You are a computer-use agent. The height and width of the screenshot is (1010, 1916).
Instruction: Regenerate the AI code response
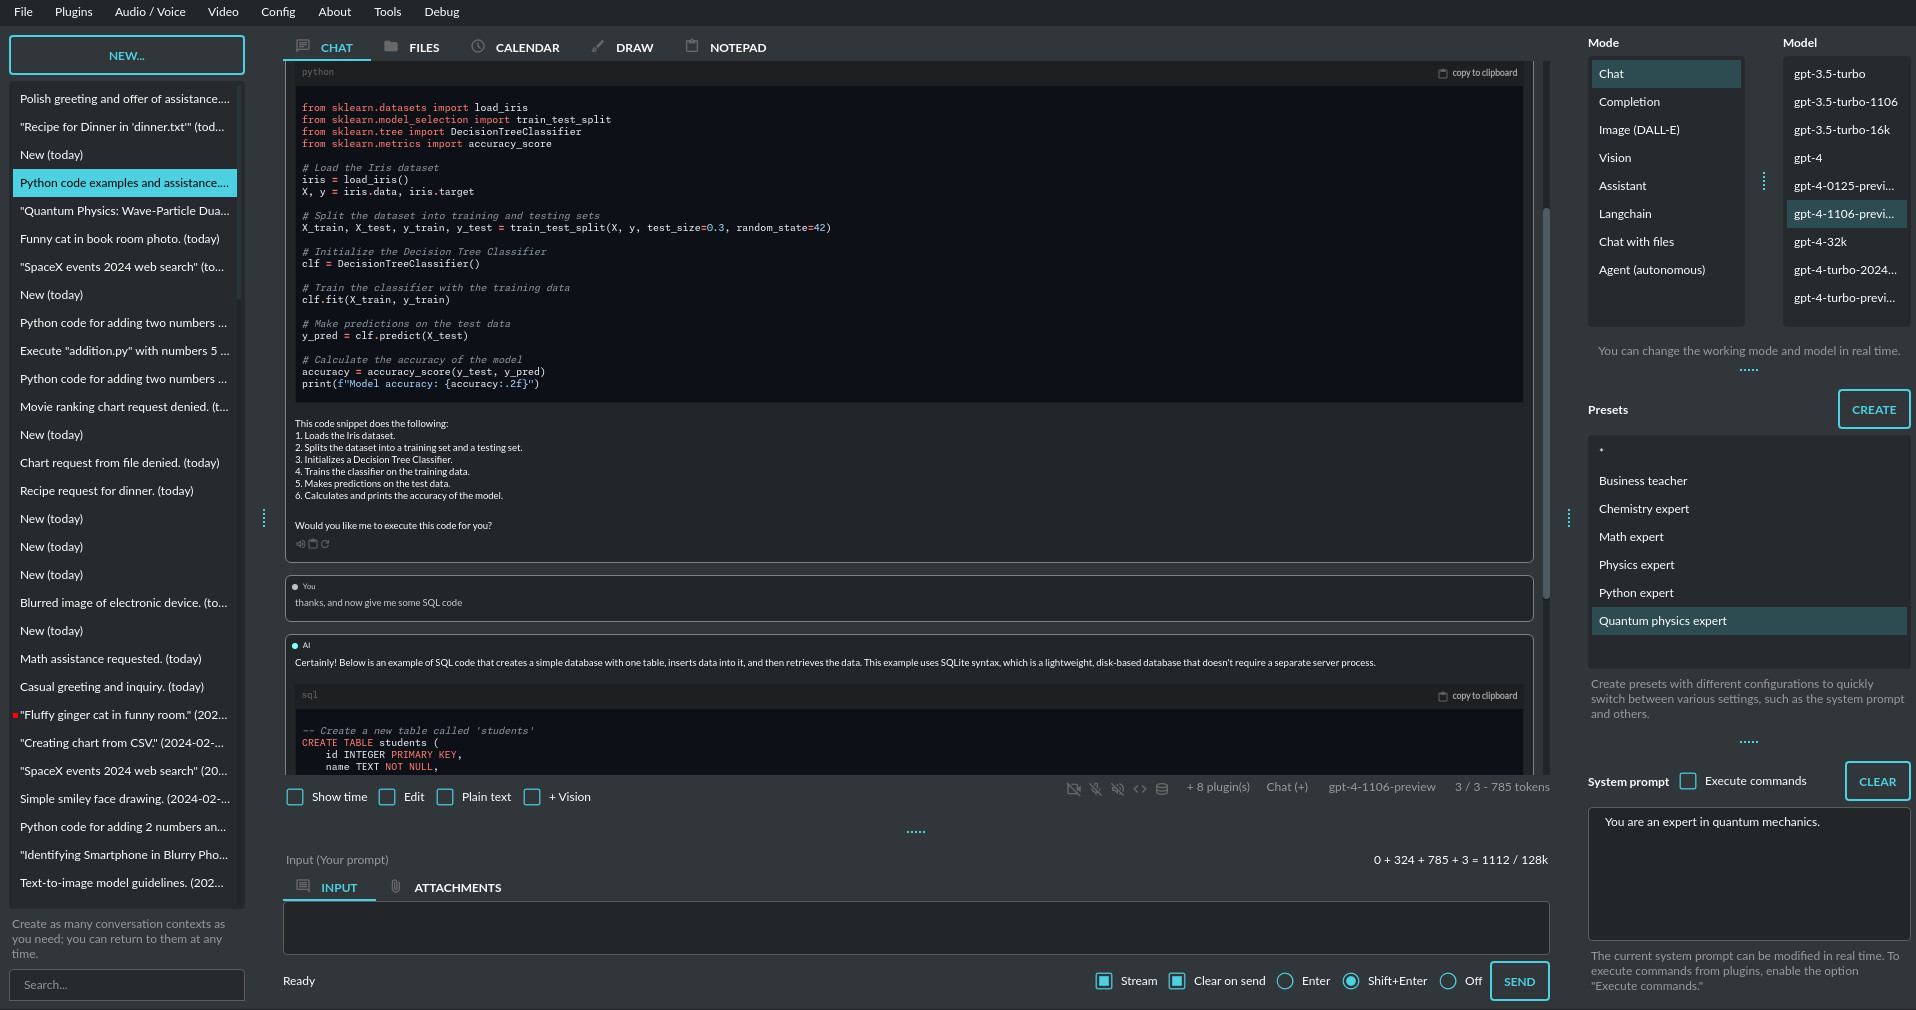[325, 544]
